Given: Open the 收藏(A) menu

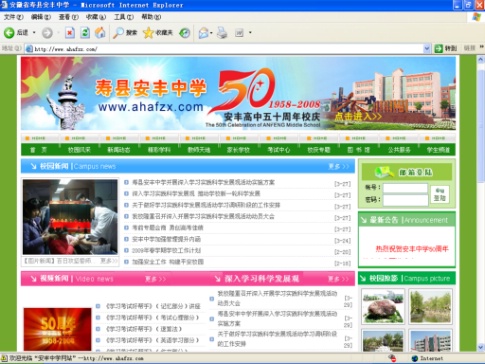Looking at the screenshot, I should [96, 17].
